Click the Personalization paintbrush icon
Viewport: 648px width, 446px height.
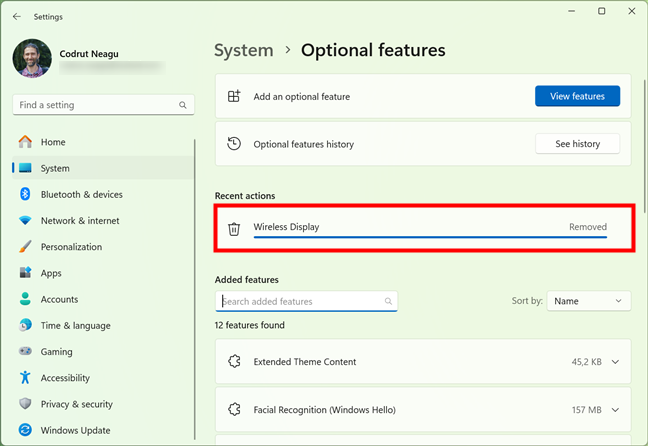(25, 246)
